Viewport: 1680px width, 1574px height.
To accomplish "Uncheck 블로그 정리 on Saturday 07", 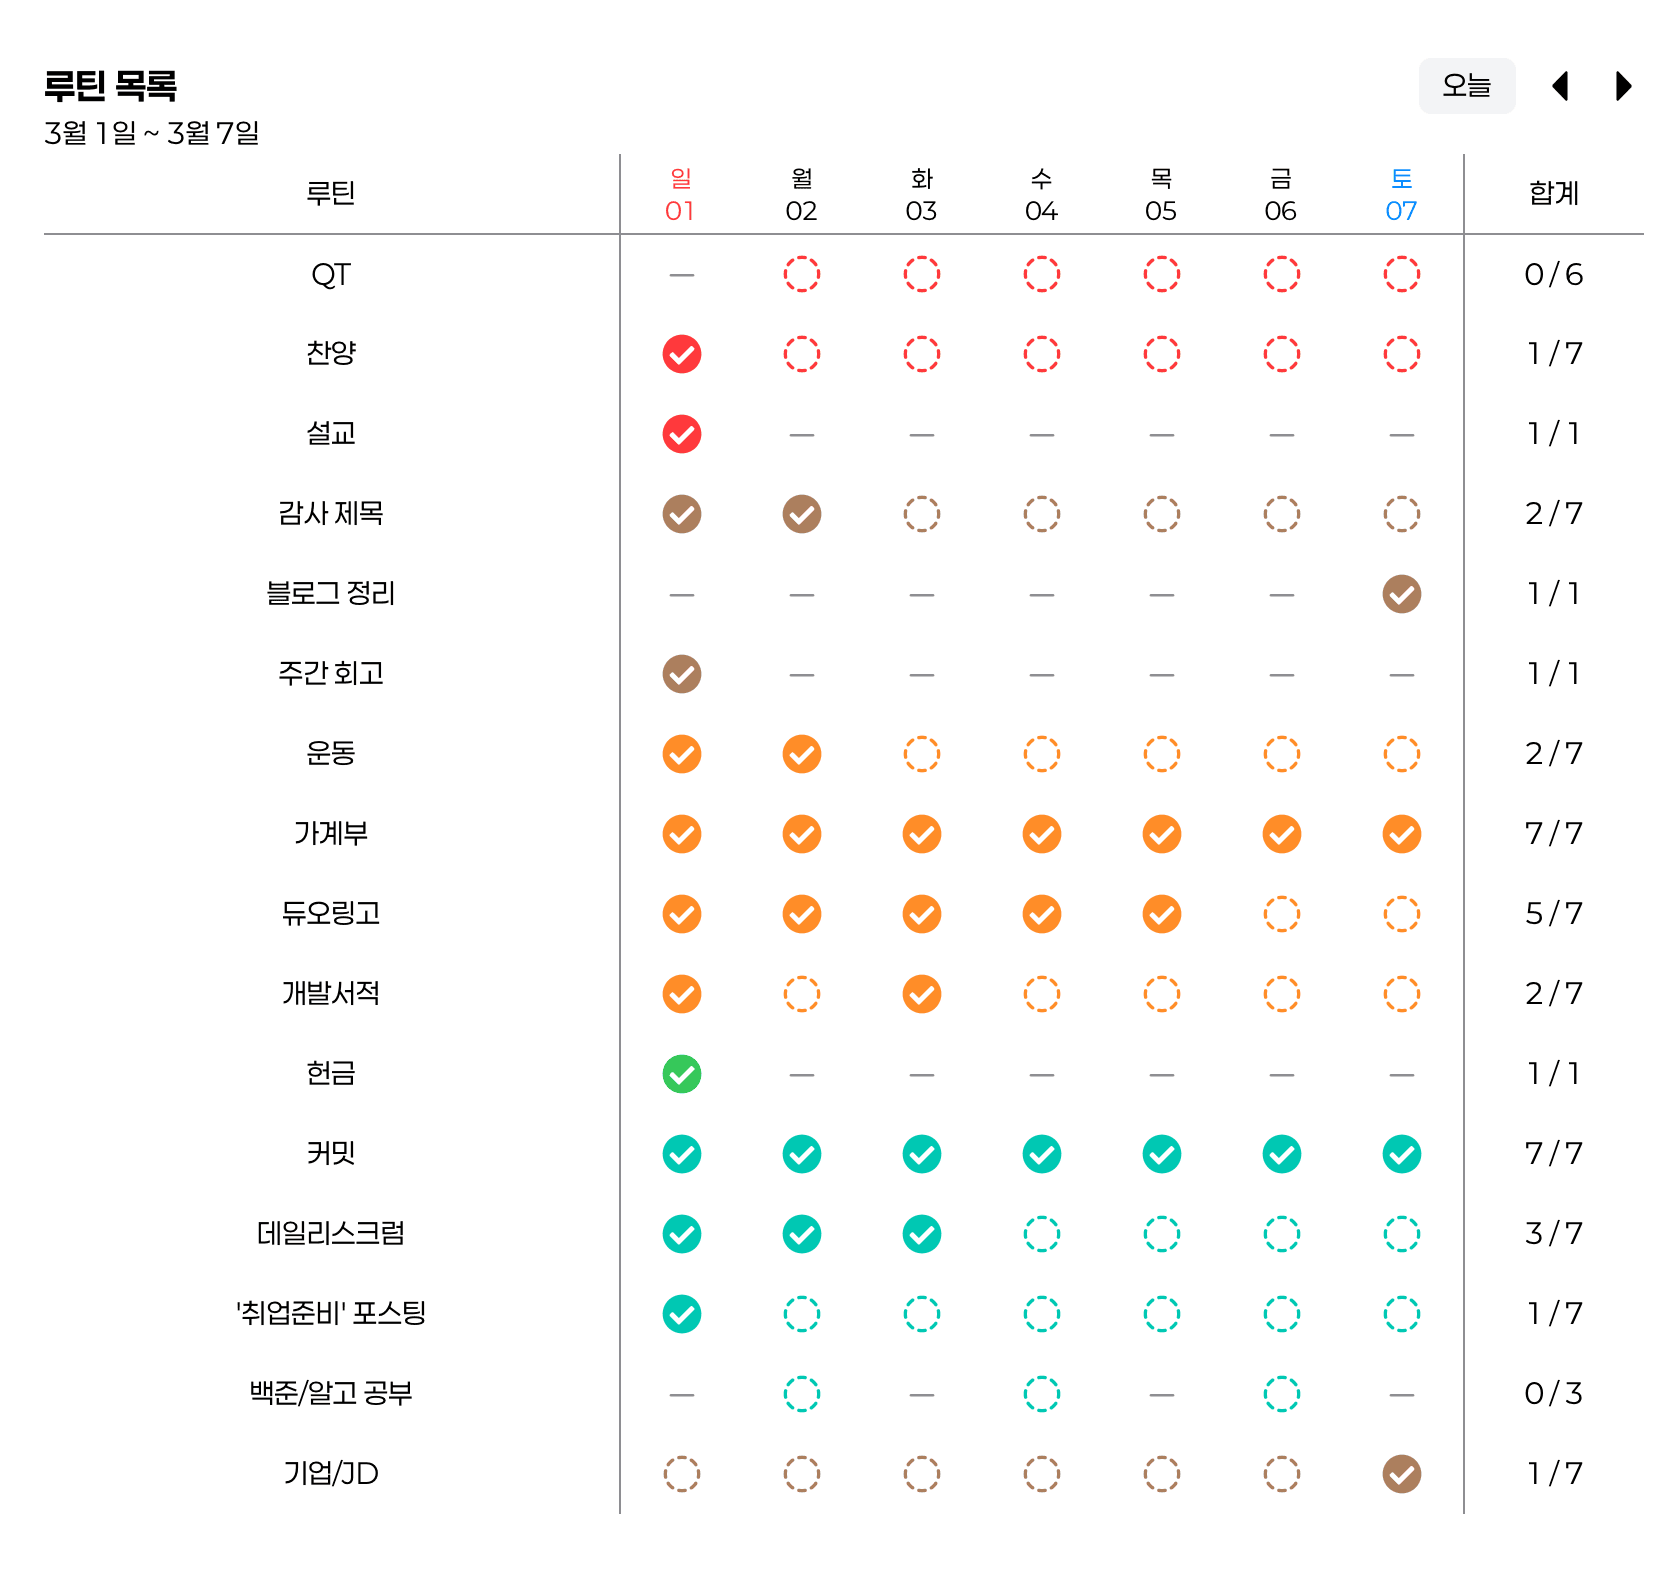I will point(1402,594).
